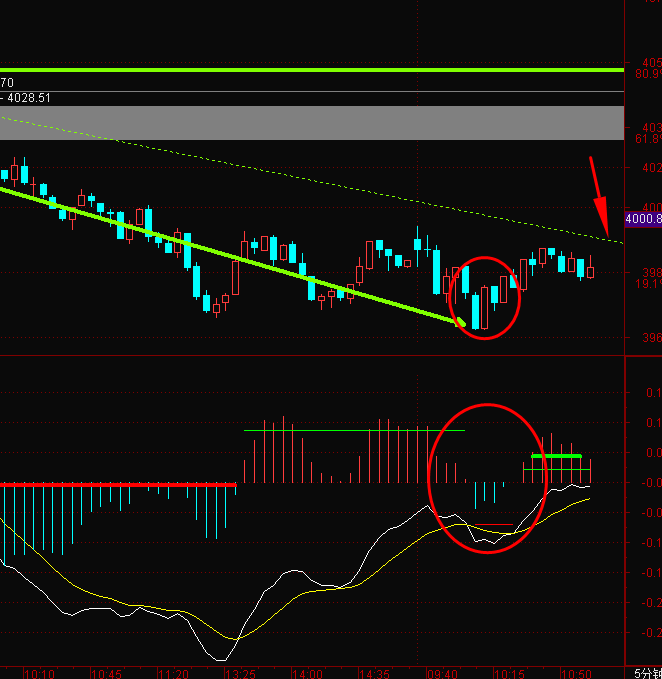Open the 5分钟 period selector
The width and height of the screenshot is (662, 679).
[x=648, y=673]
